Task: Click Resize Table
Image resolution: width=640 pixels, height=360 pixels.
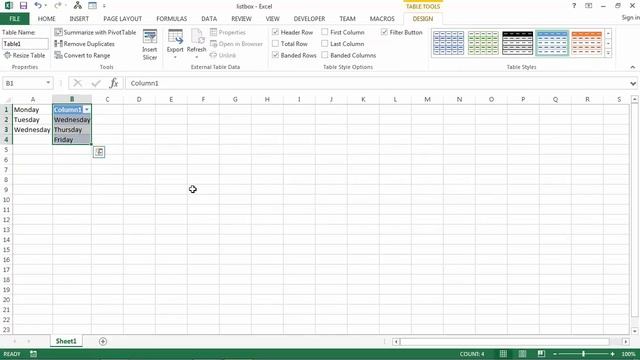Action: pos(24,55)
